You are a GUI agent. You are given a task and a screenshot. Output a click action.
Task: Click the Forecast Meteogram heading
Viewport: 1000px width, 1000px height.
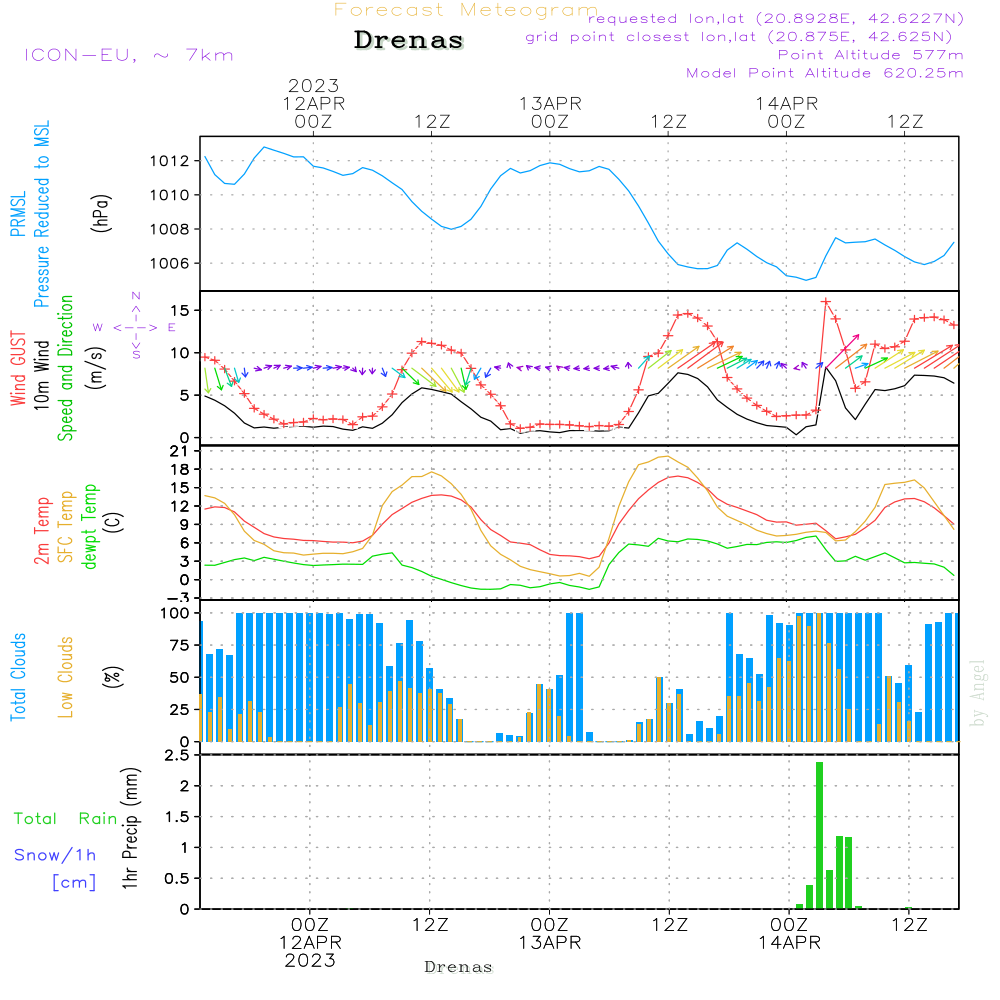[466, 10]
